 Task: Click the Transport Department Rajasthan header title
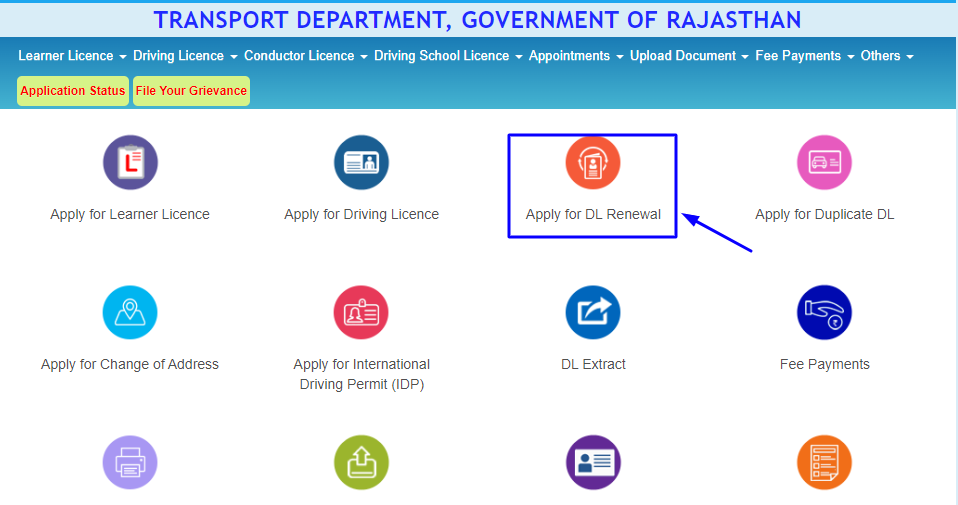pyautogui.click(x=477, y=20)
